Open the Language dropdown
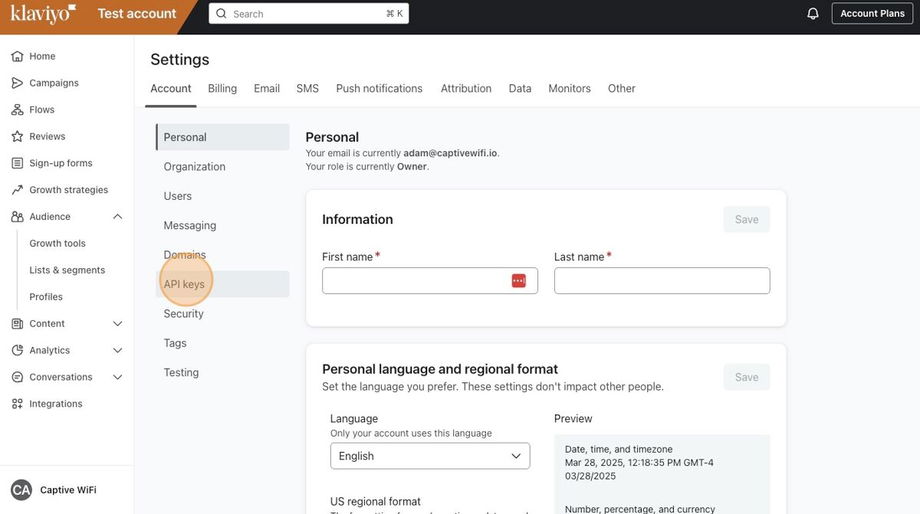This screenshot has height=514, width=920. [430, 456]
